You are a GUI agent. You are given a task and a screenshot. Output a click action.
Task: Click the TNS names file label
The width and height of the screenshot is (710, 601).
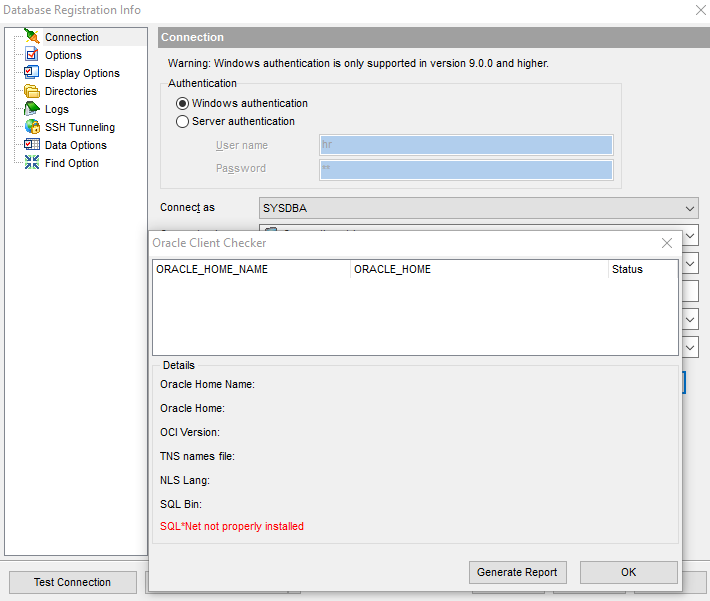point(197,457)
